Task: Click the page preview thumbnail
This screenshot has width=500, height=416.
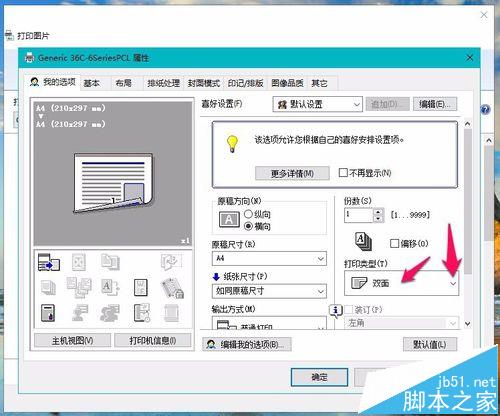Action: coord(113,183)
